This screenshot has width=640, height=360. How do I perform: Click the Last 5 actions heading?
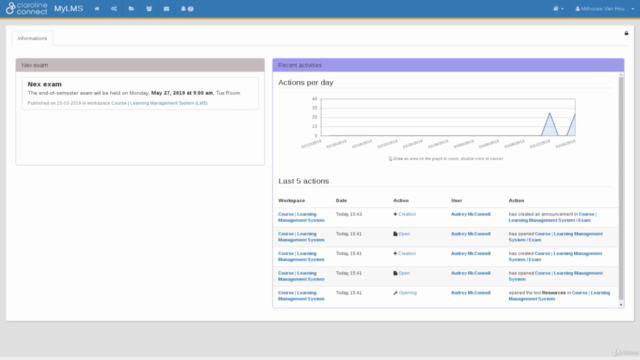pyautogui.click(x=304, y=181)
